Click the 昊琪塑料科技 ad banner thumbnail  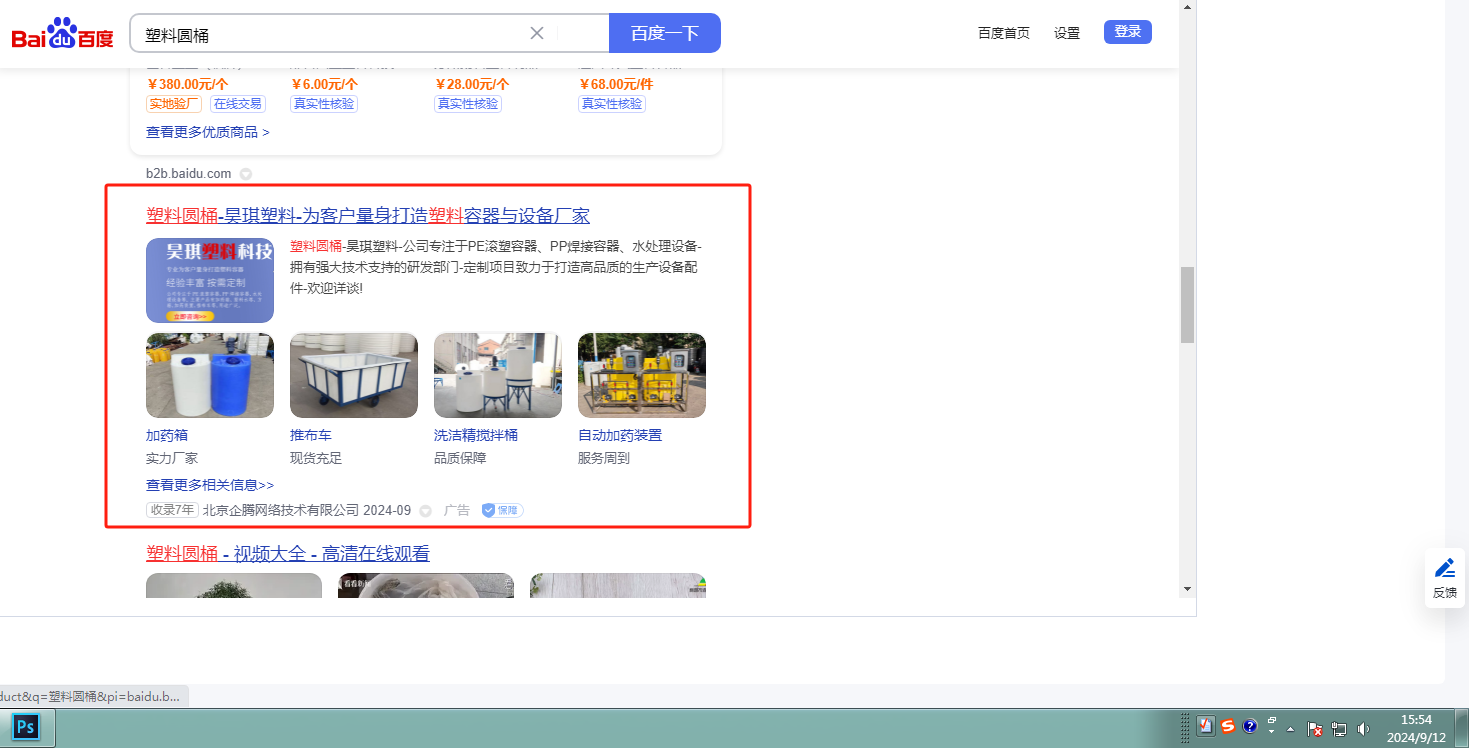210,280
